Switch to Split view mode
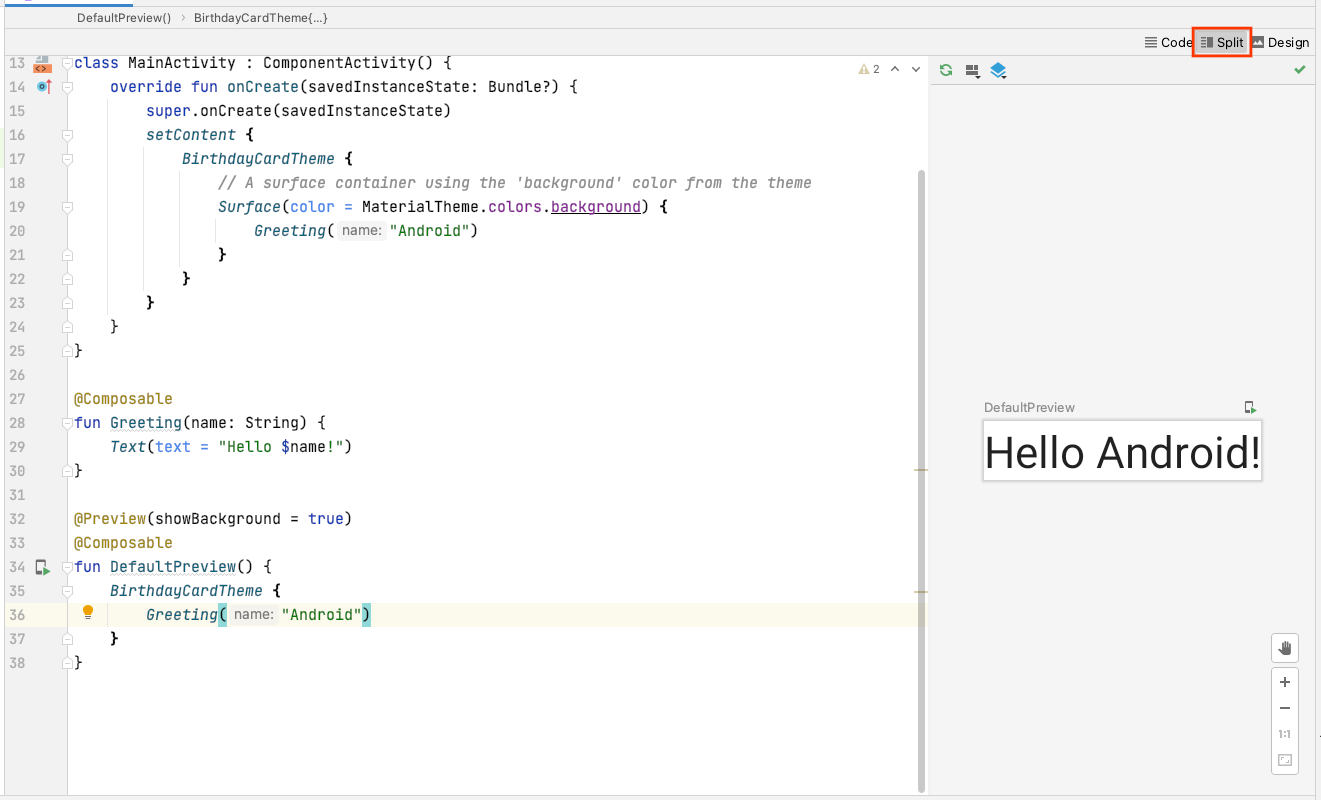Image resolution: width=1321 pixels, height=800 pixels. [x=1222, y=42]
